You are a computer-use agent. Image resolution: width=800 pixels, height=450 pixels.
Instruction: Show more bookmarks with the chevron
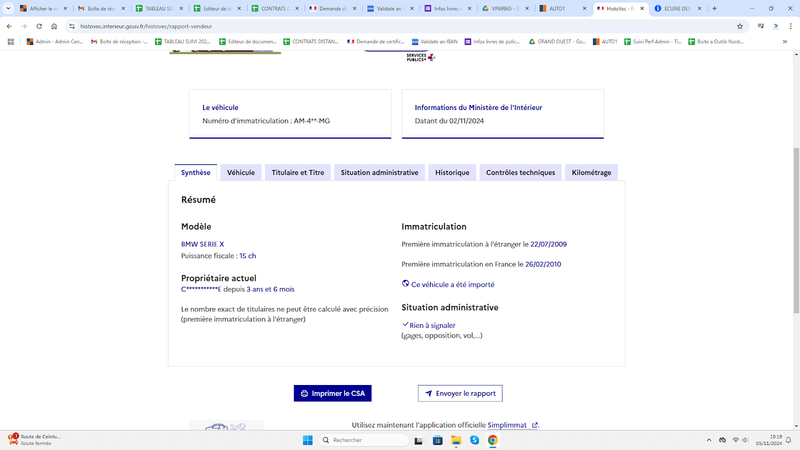pyautogui.click(x=785, y=41)
